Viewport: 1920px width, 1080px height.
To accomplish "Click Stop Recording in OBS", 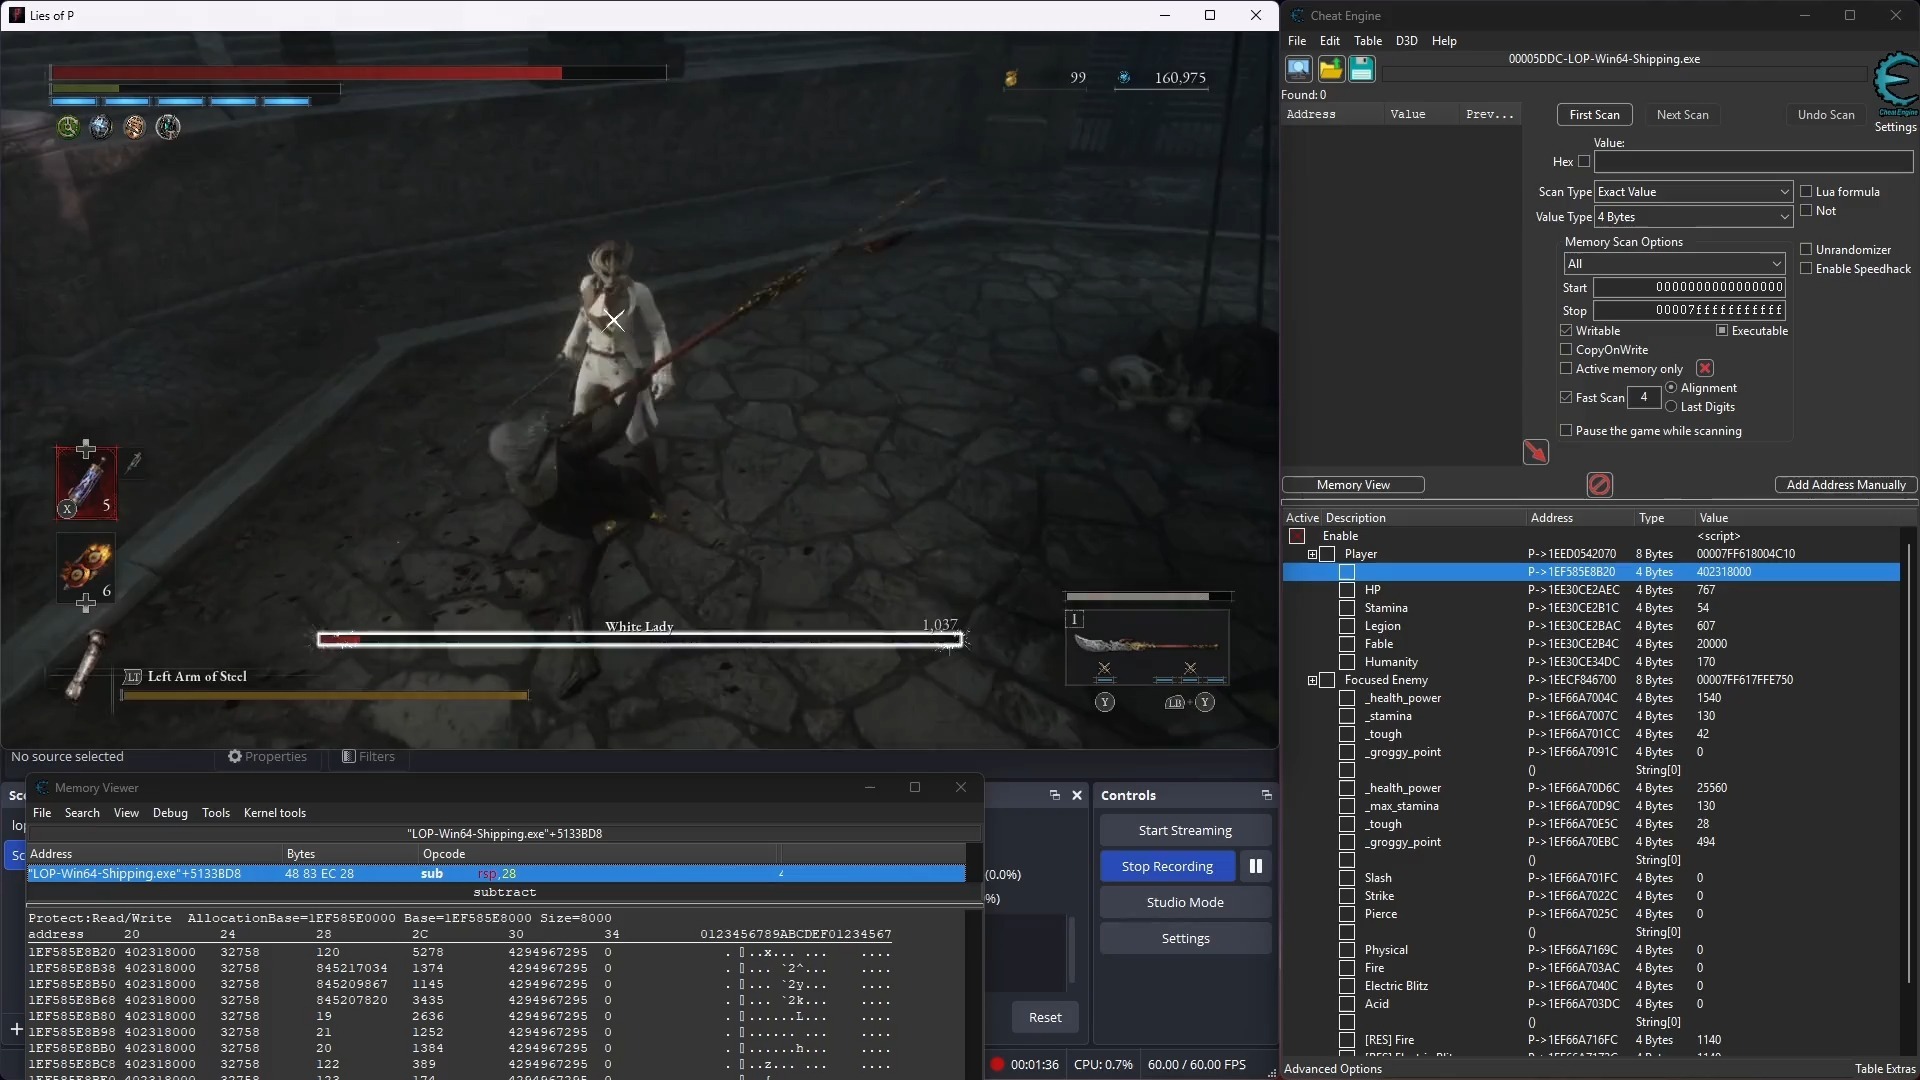I will pyautogui.click(x=1167, y=866).
